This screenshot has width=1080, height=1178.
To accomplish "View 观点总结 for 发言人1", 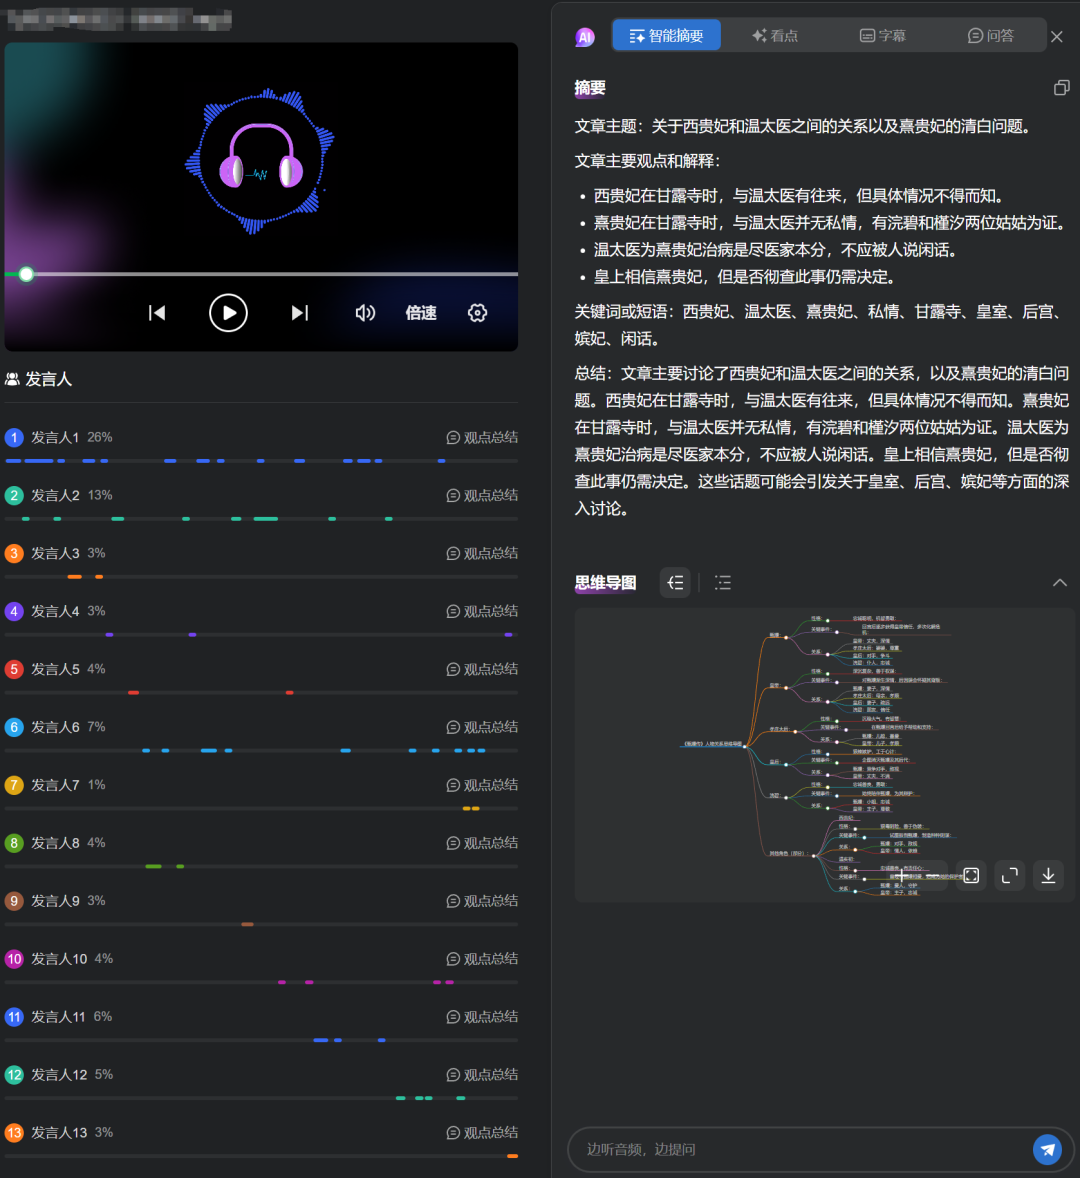I will click(x=482, y=437).
